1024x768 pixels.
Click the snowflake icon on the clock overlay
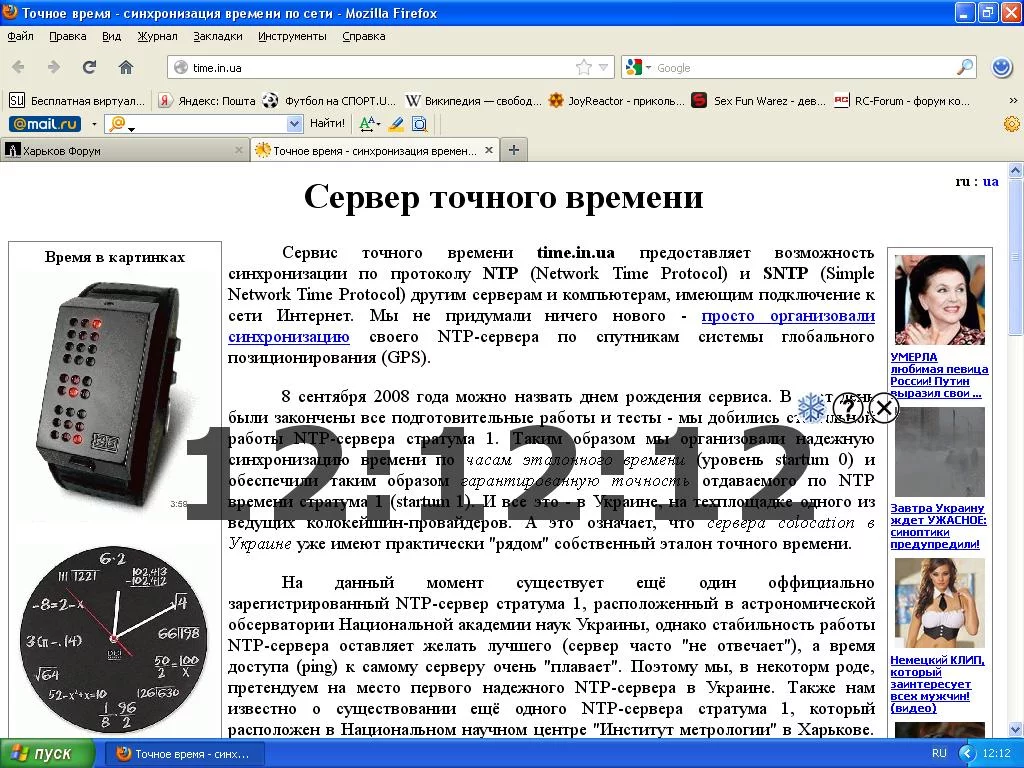click(812, 408)
